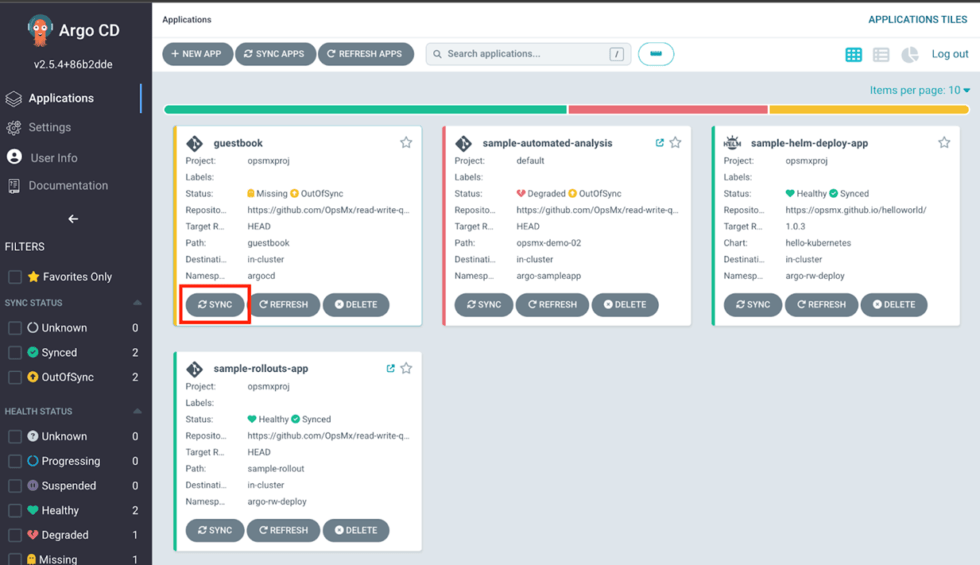
Task: Click the slash shortcut hint in search
Action: pyautogui.click(x=616, y=54)
